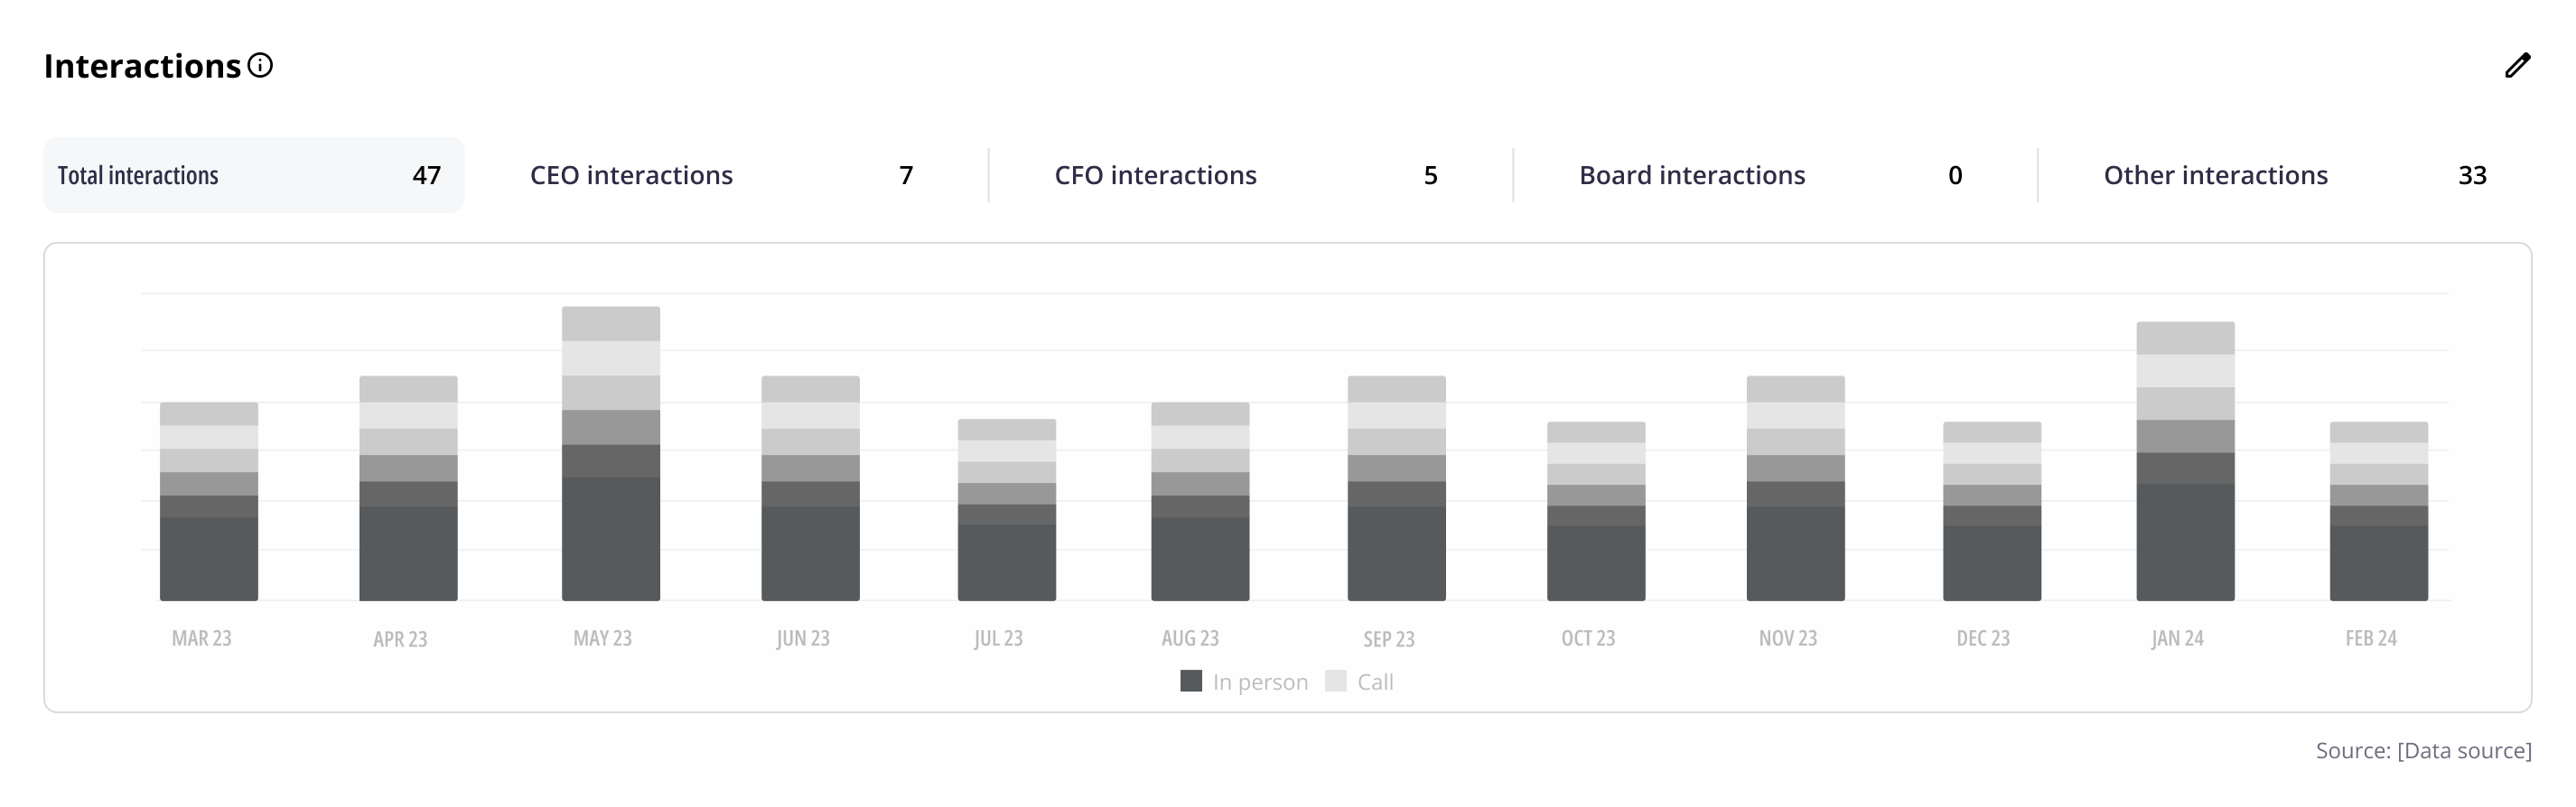Toggle the Call legend series
Image resolution: width=2576 pixels, height=807 pixels.
1375,682
